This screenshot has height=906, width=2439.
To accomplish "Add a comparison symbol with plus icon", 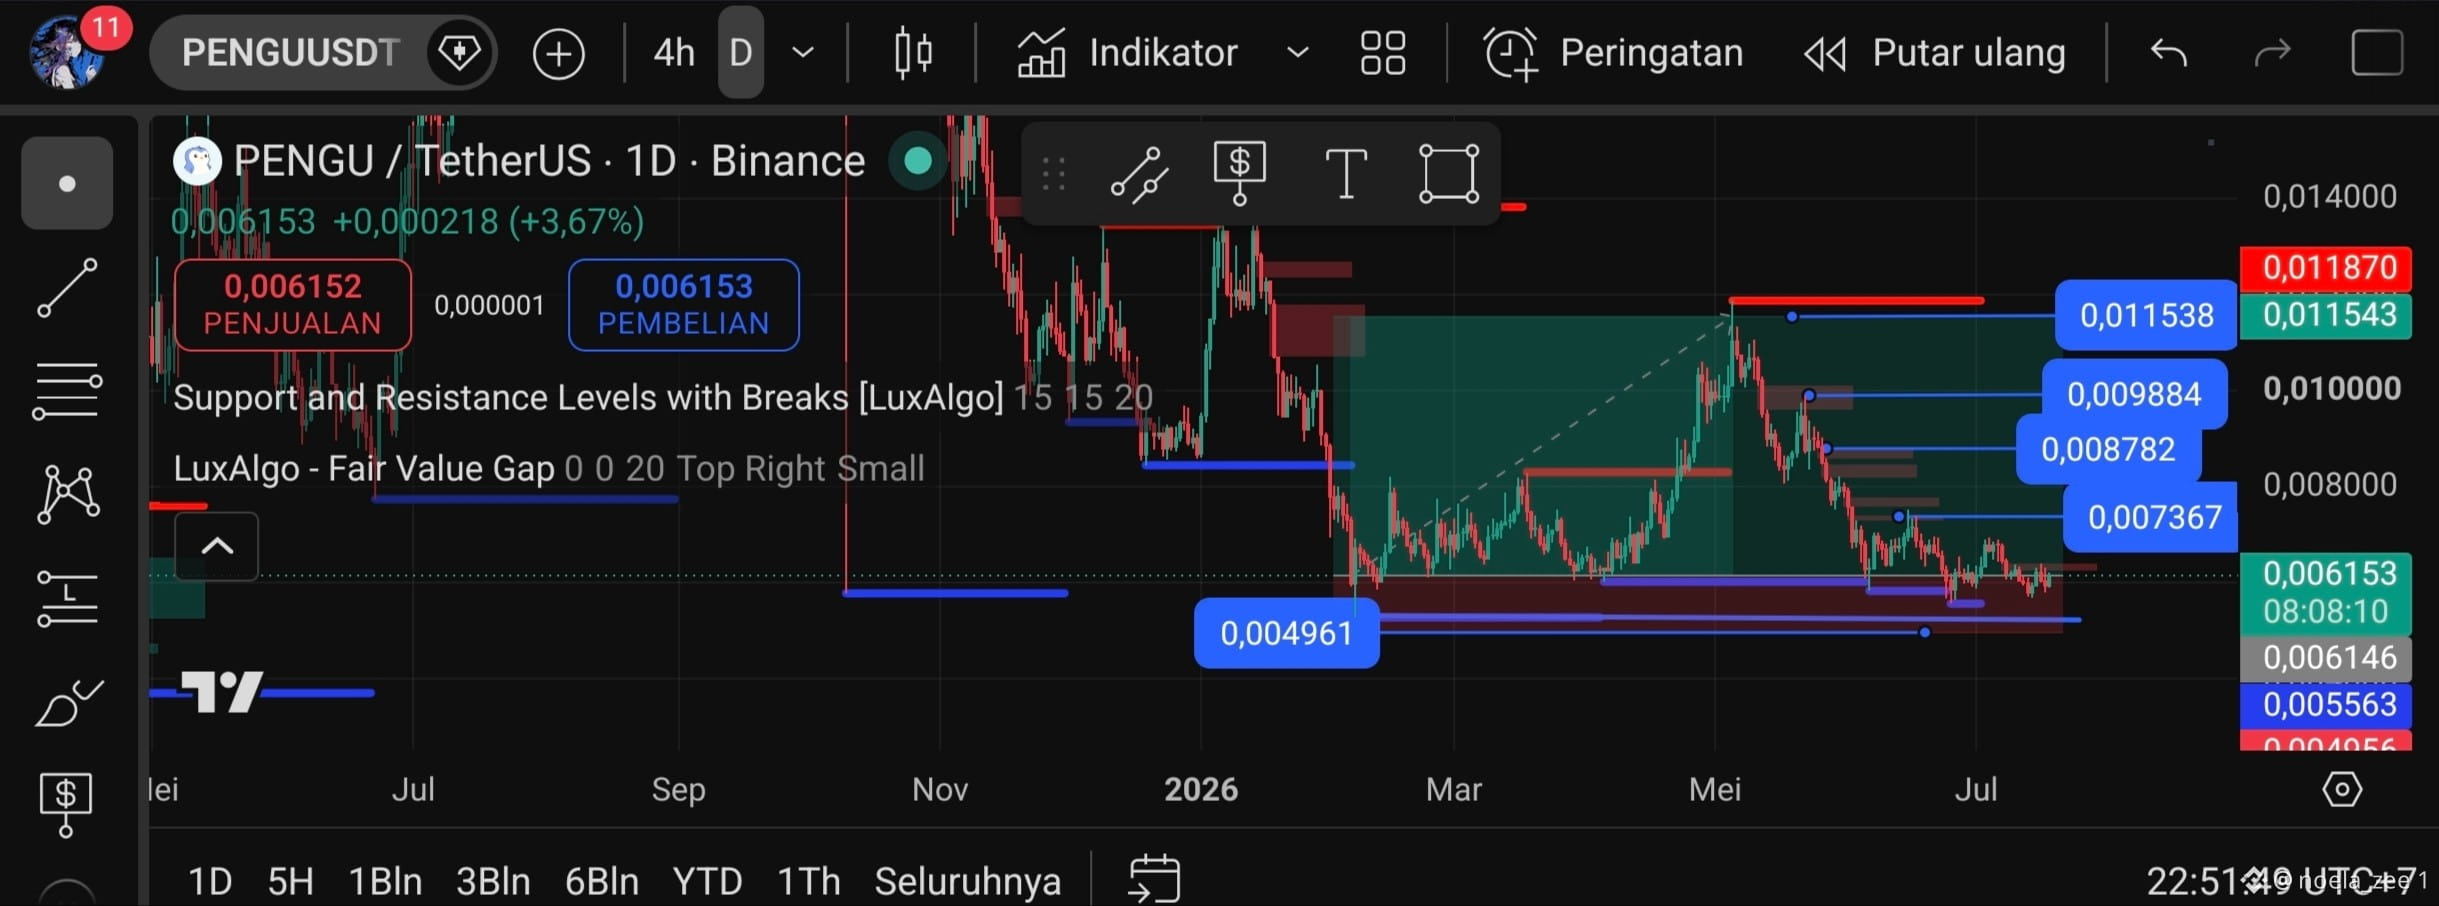I will 558,53.
